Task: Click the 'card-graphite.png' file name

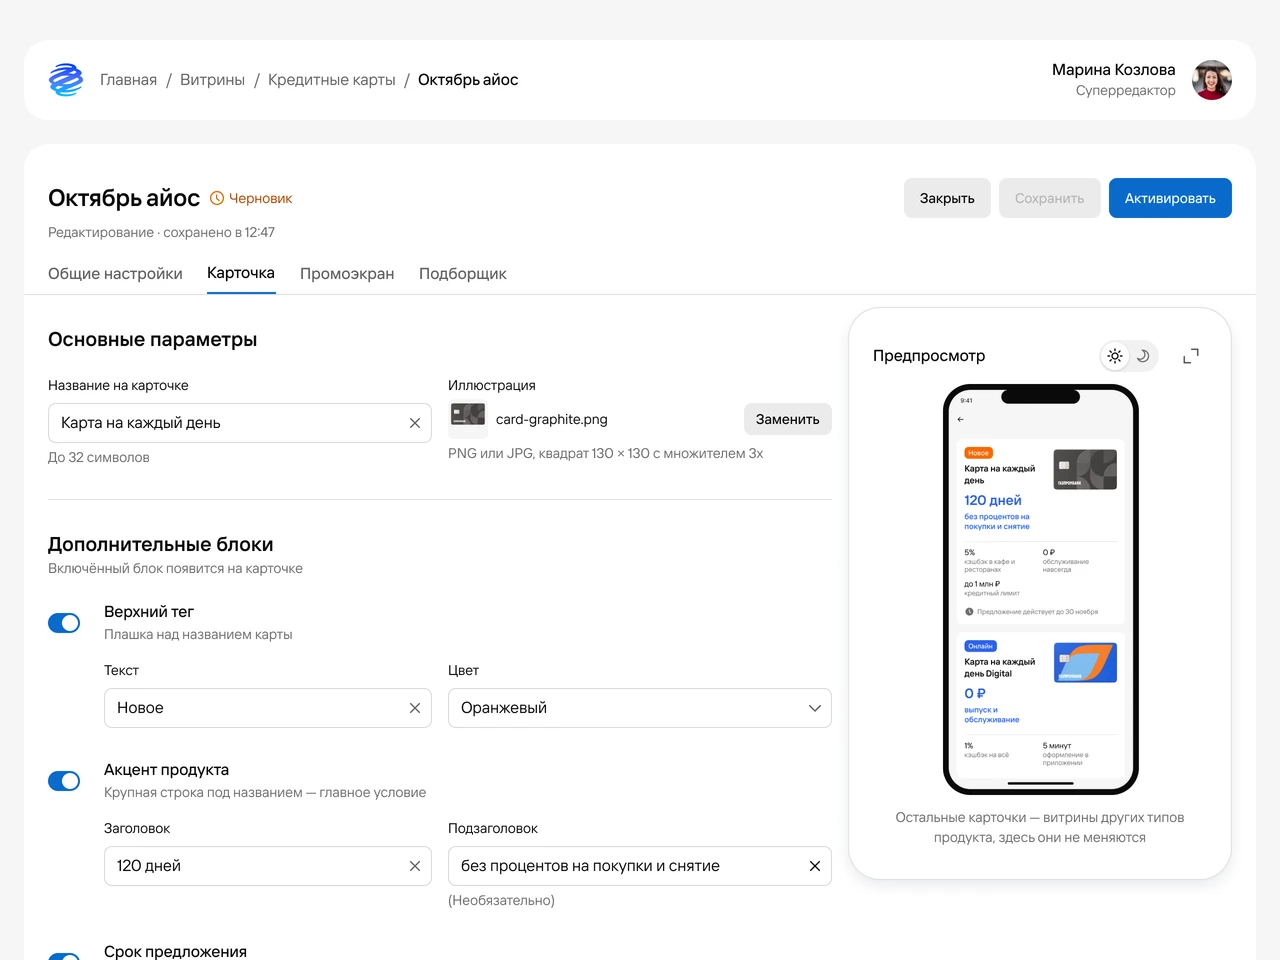Action: 552,419
